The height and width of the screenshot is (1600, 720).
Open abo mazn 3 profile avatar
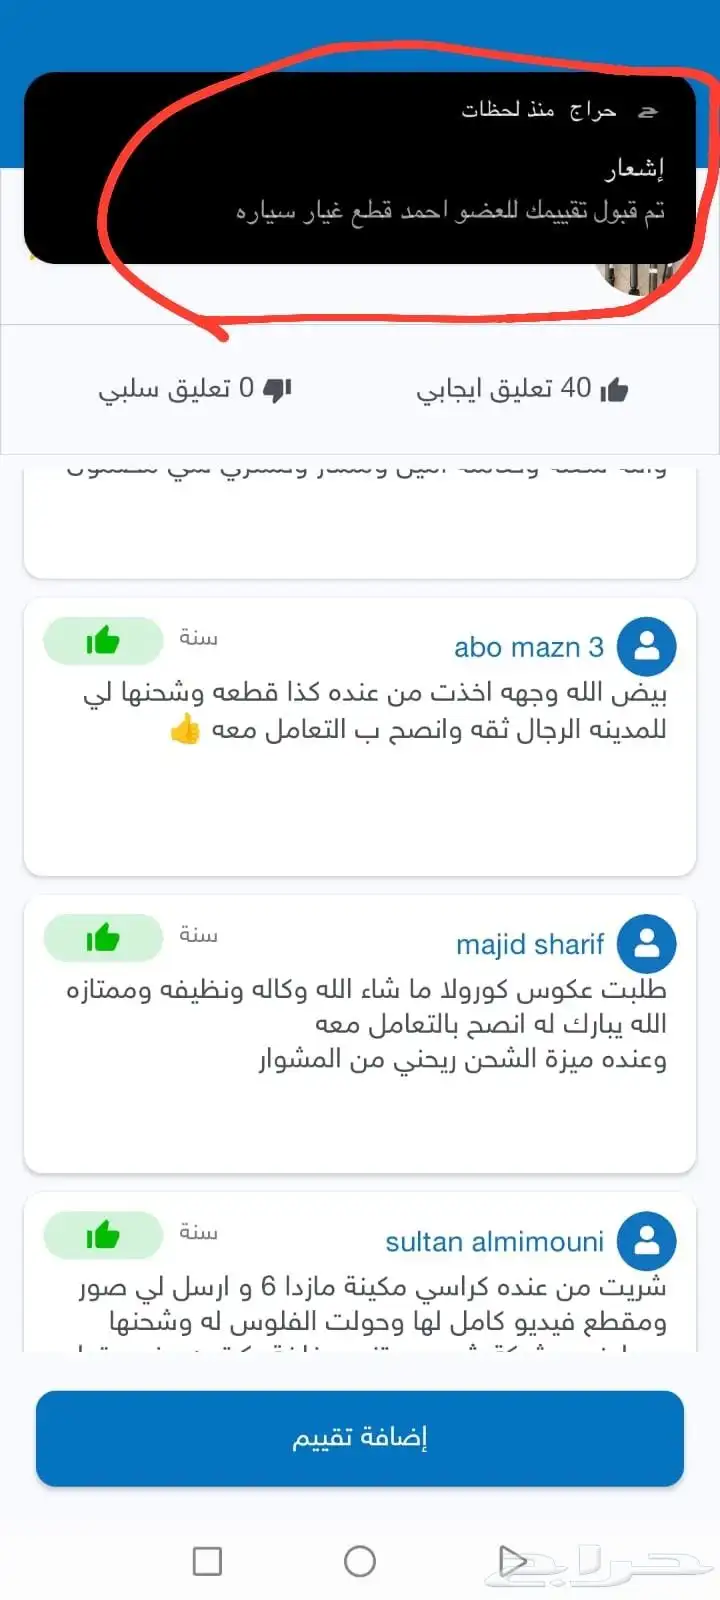point(647,647)
